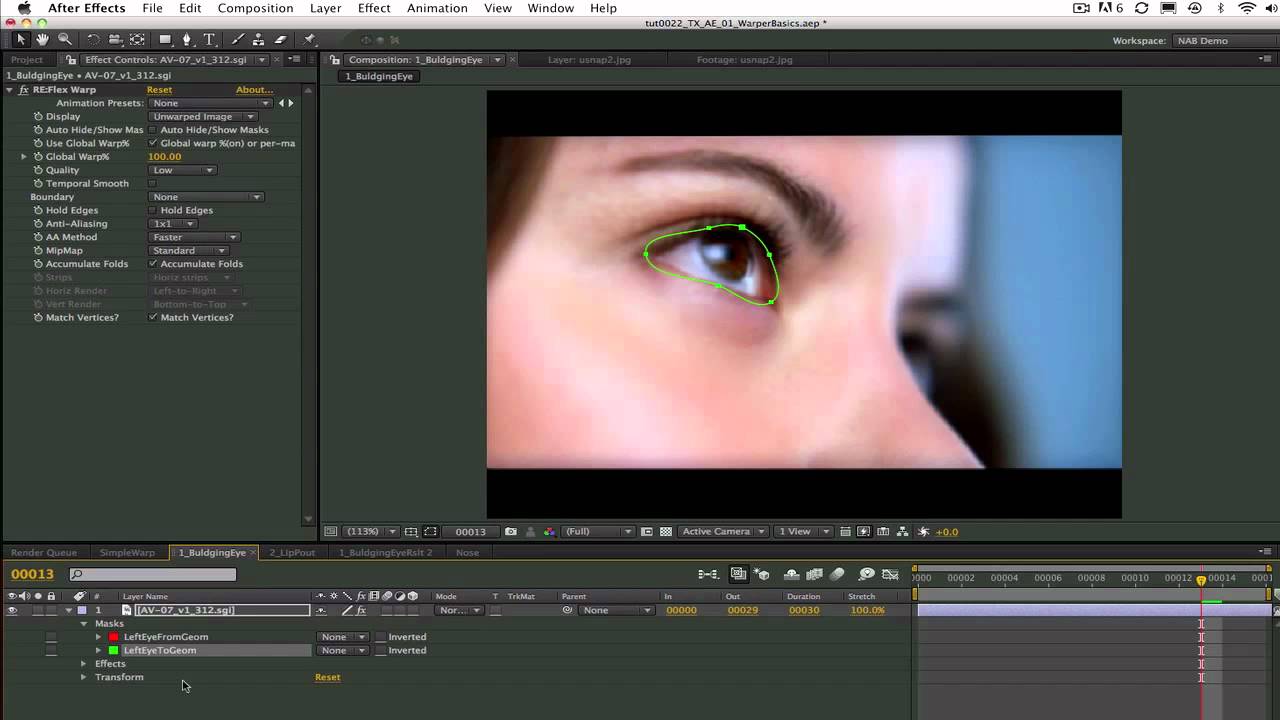The image size is (1280, 720).
Task: Open the Active Camera view dropdown
Action: (x=723, y=532)
